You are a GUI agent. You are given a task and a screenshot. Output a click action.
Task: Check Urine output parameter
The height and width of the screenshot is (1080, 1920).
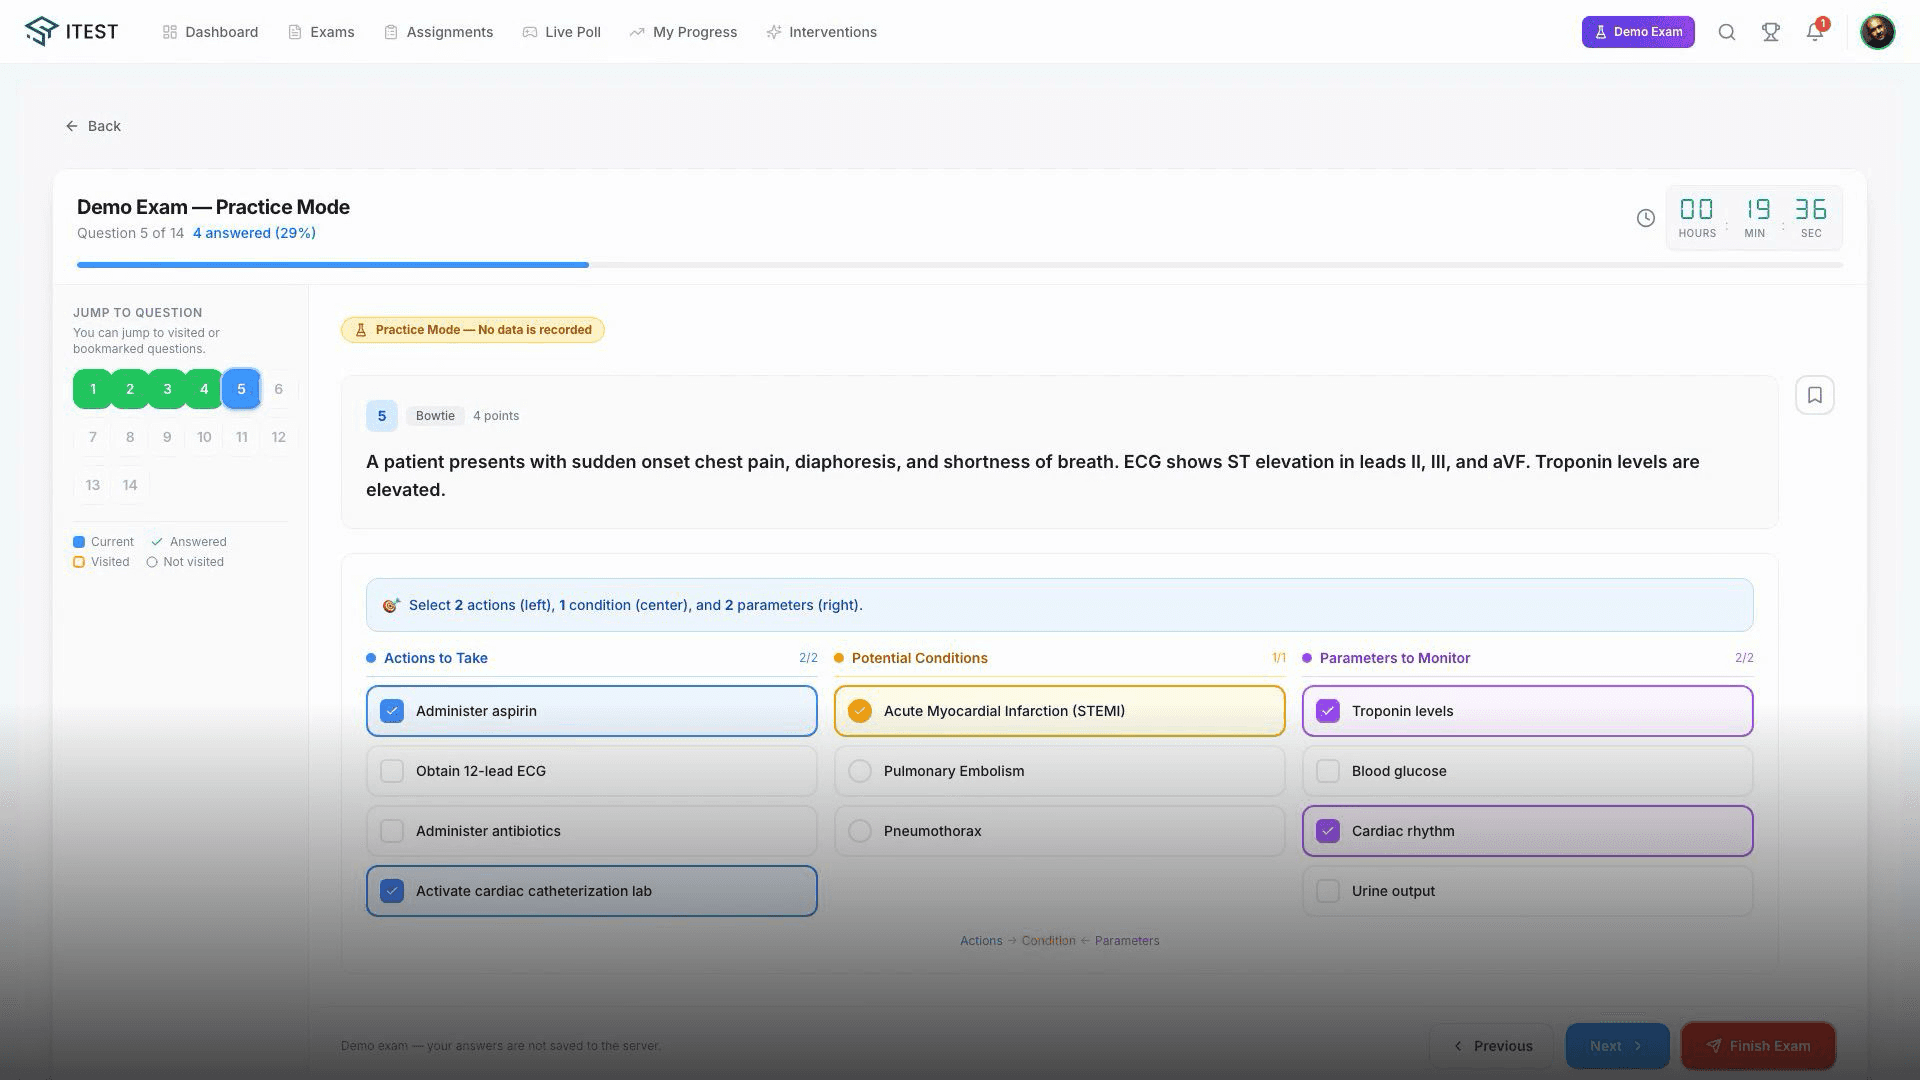[x=1527, y=891]
